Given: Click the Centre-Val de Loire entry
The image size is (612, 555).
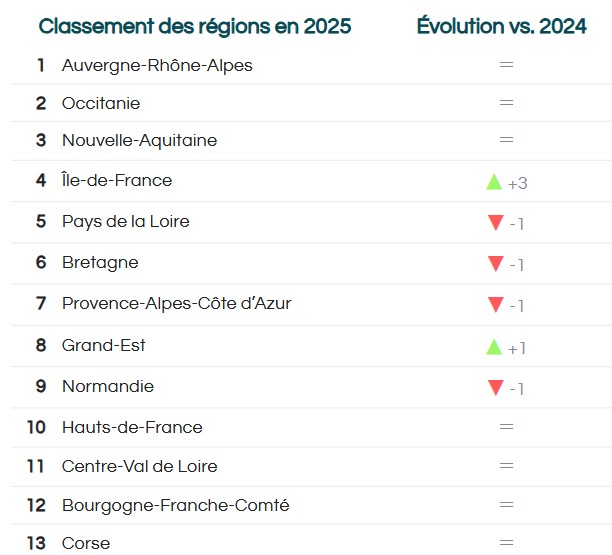Looking at the screenshot, I should coord(140,466).
